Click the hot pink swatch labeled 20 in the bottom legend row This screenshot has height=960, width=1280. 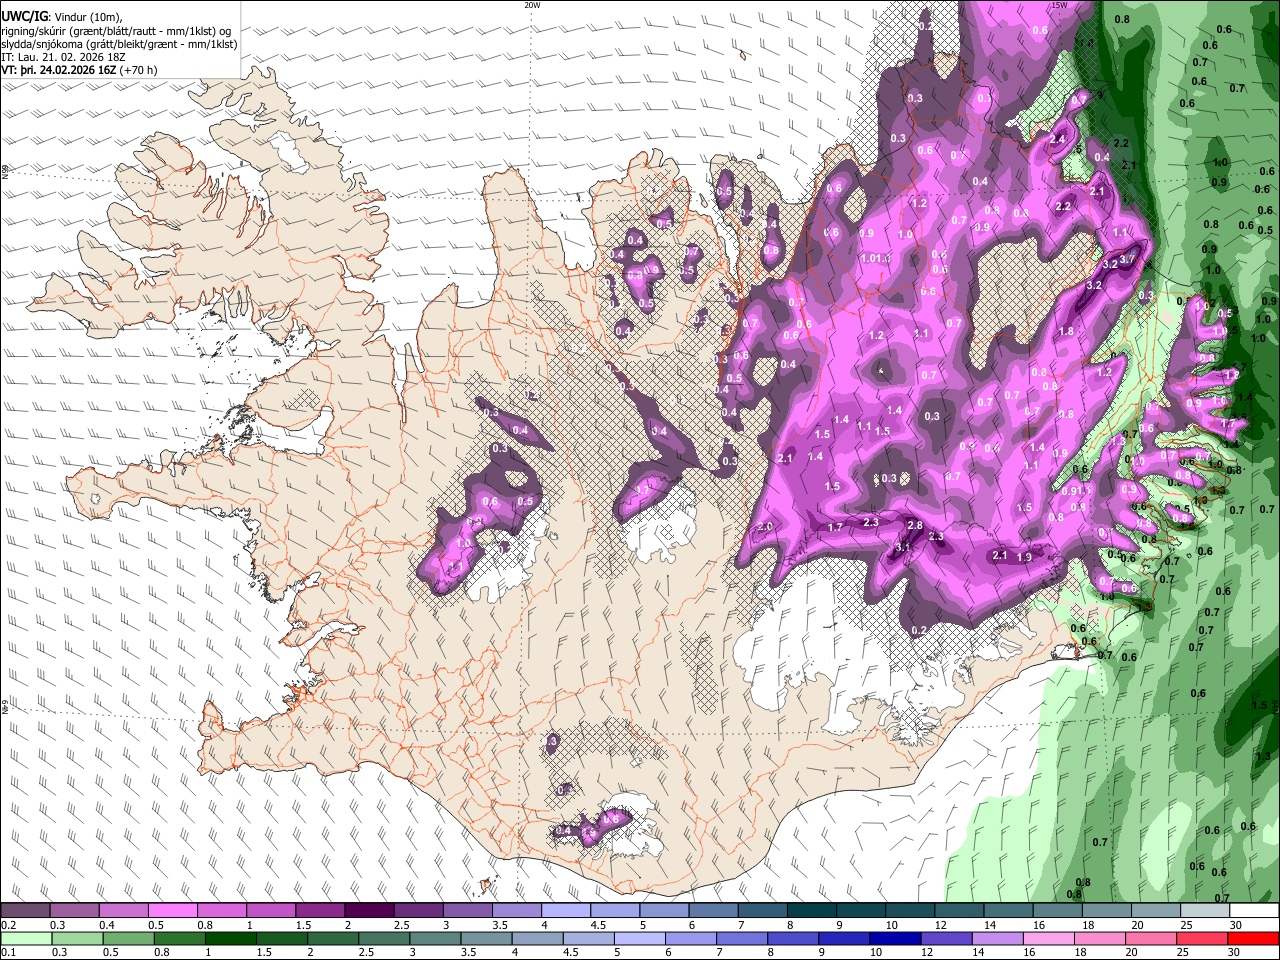click(1152, 939)
